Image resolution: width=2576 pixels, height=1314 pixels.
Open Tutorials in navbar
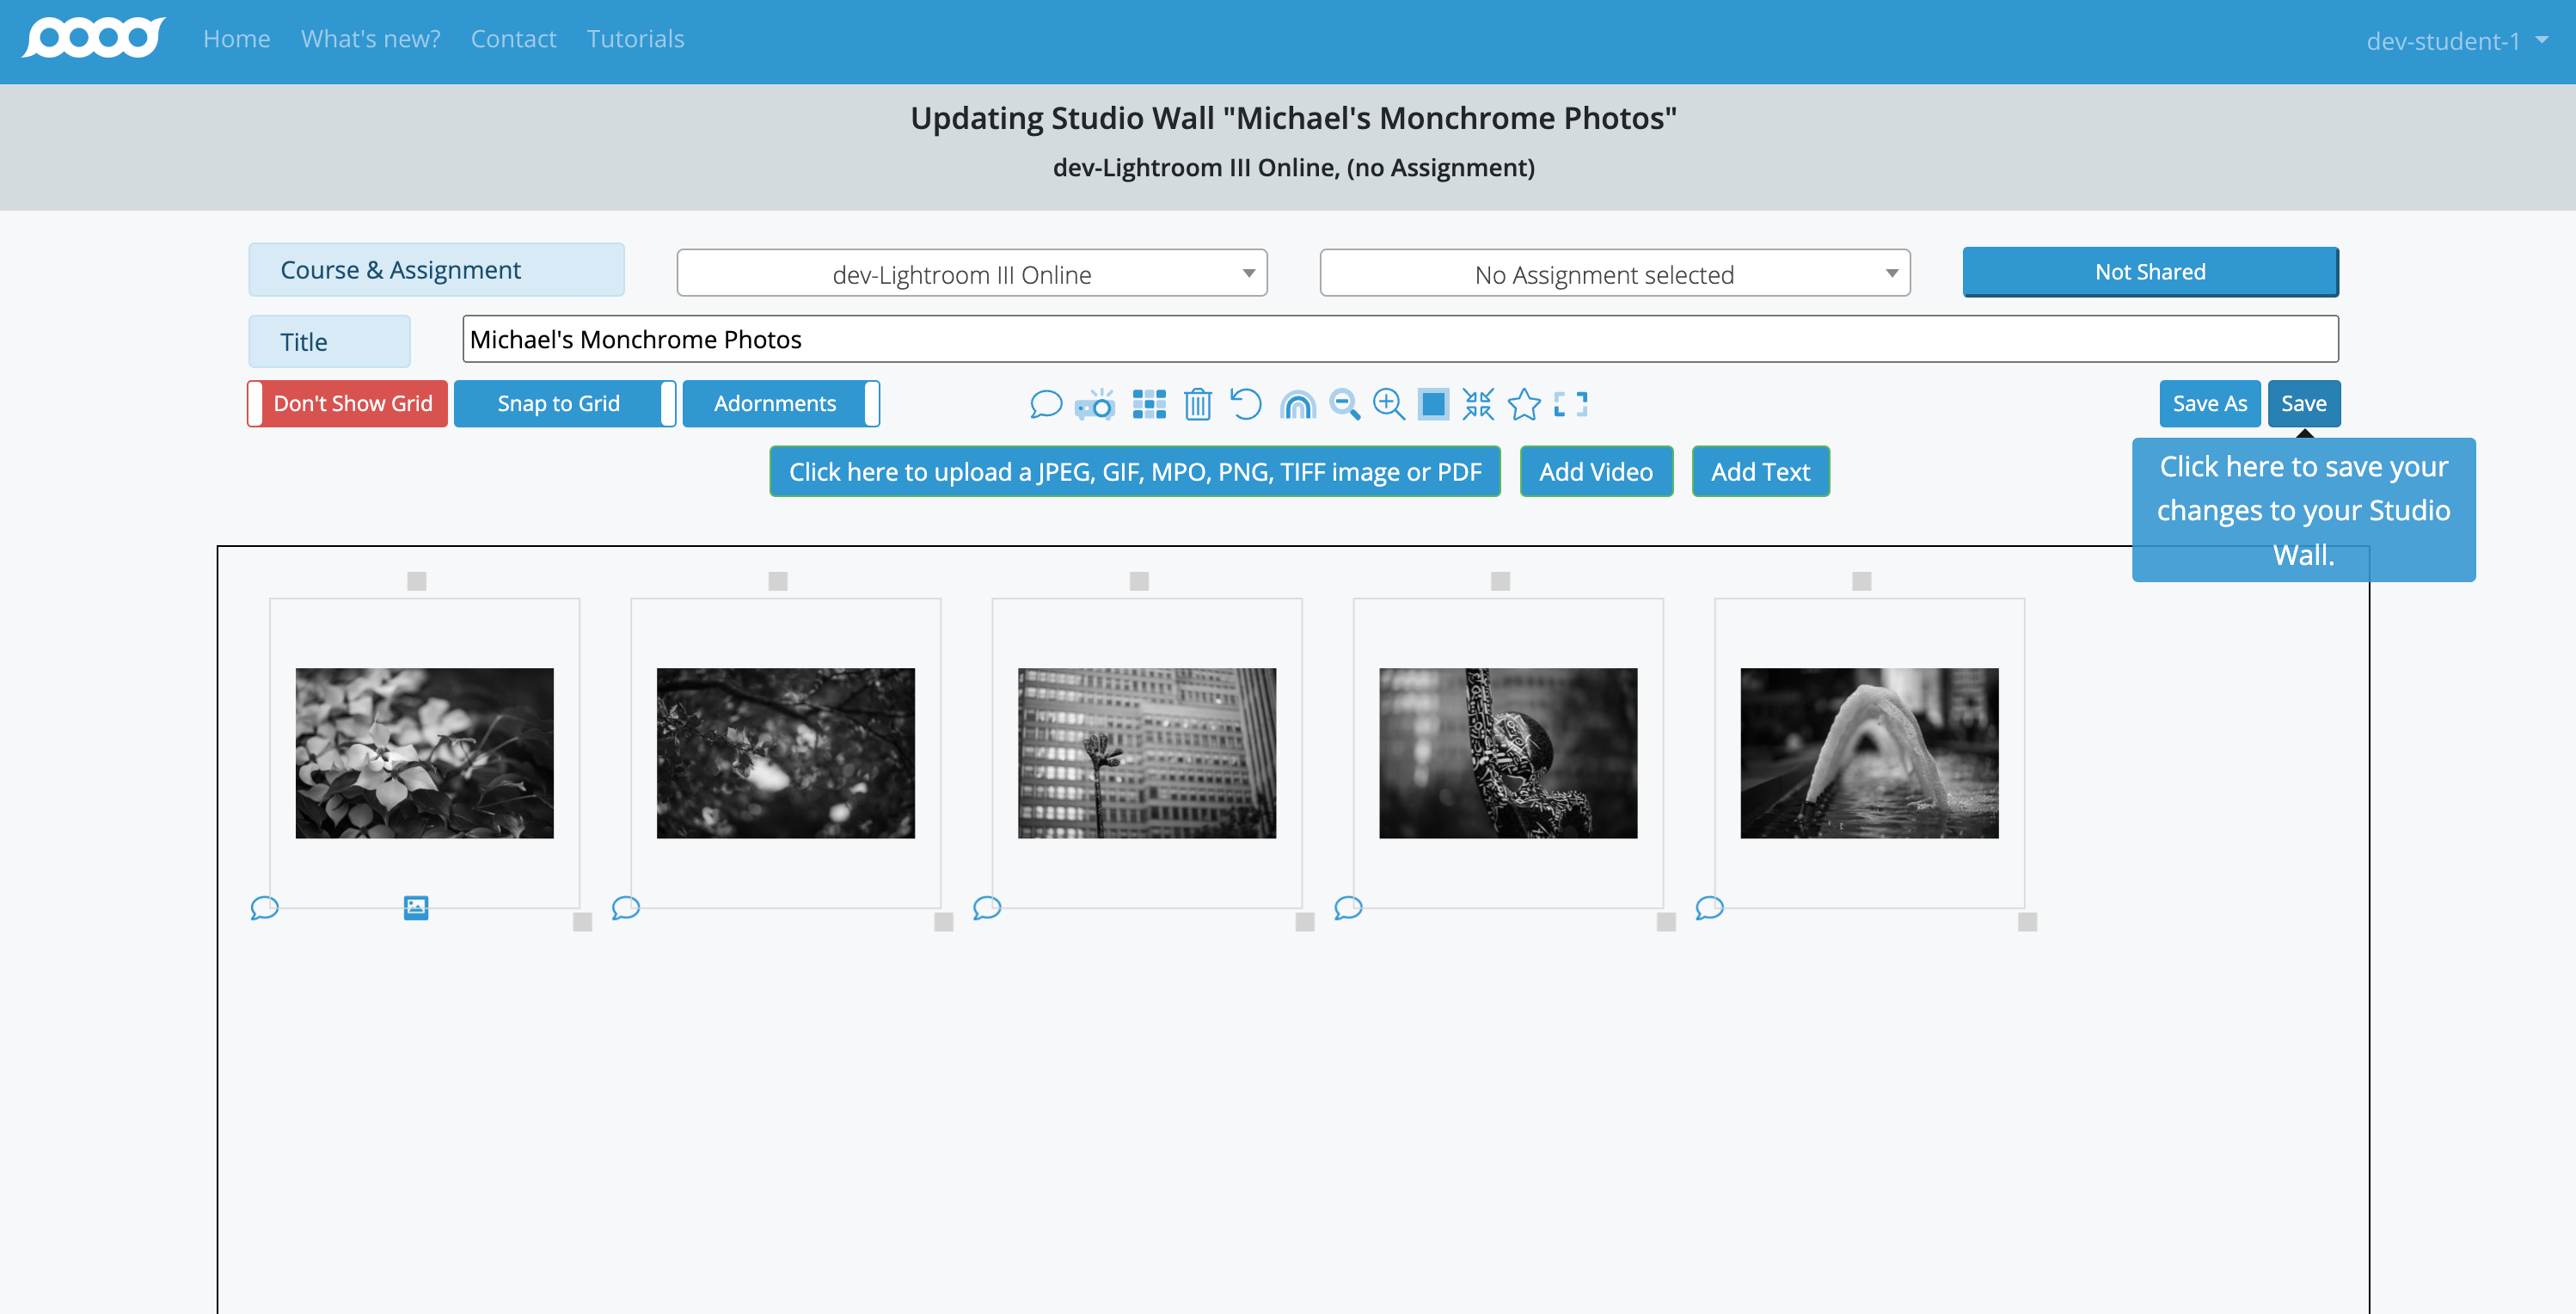(636, 39)
